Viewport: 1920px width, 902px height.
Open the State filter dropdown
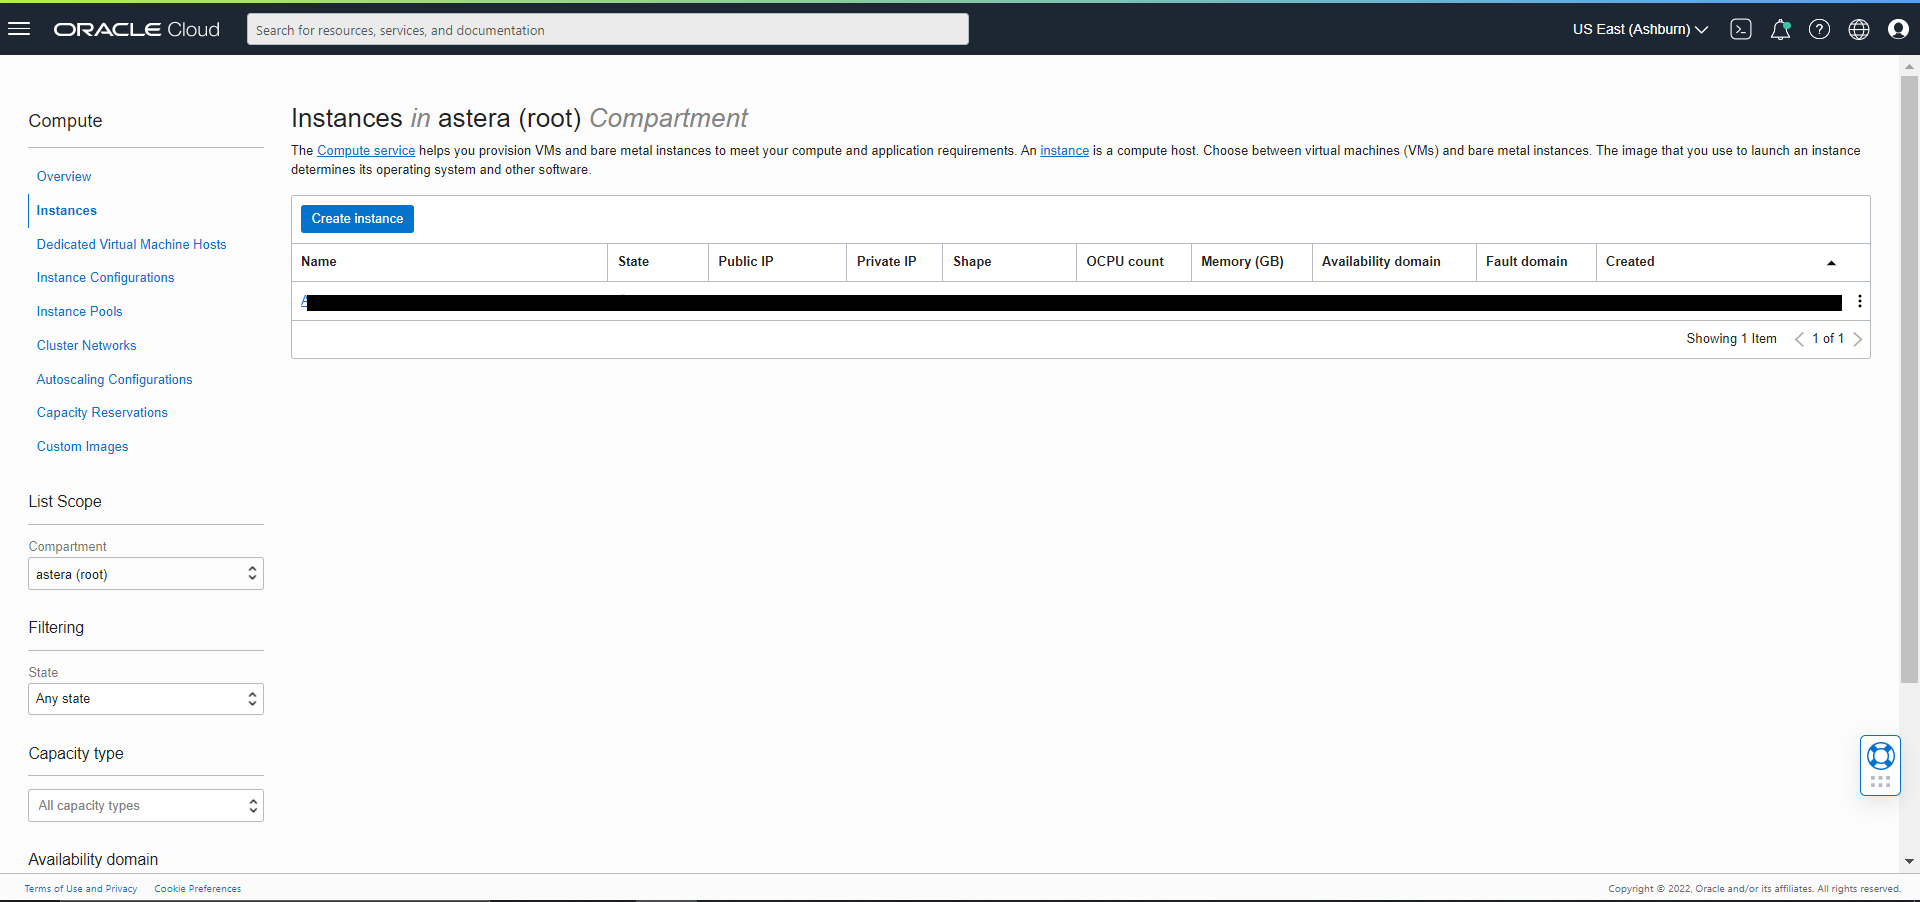tap(146, 699)
